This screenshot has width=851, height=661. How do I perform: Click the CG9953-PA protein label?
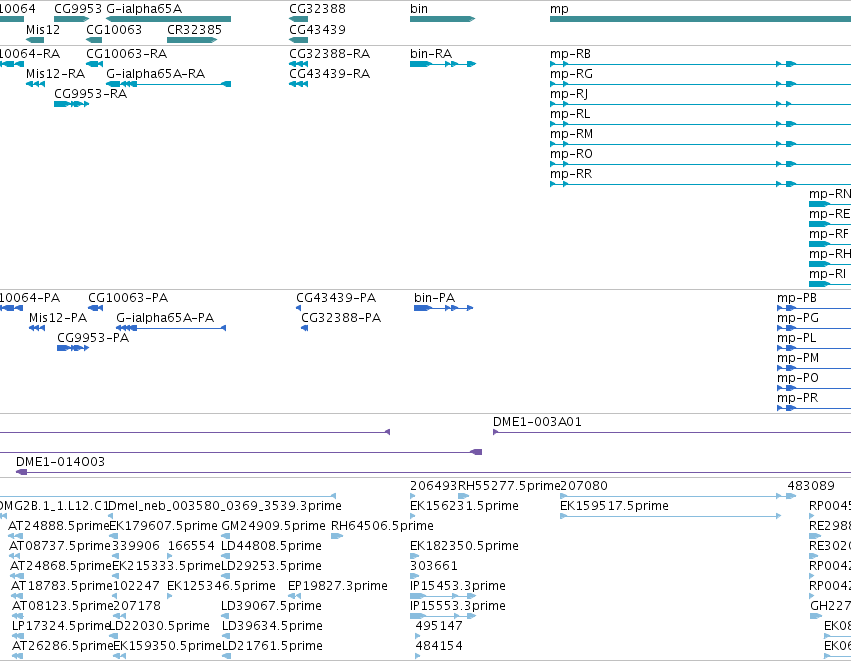click(93, 338)
